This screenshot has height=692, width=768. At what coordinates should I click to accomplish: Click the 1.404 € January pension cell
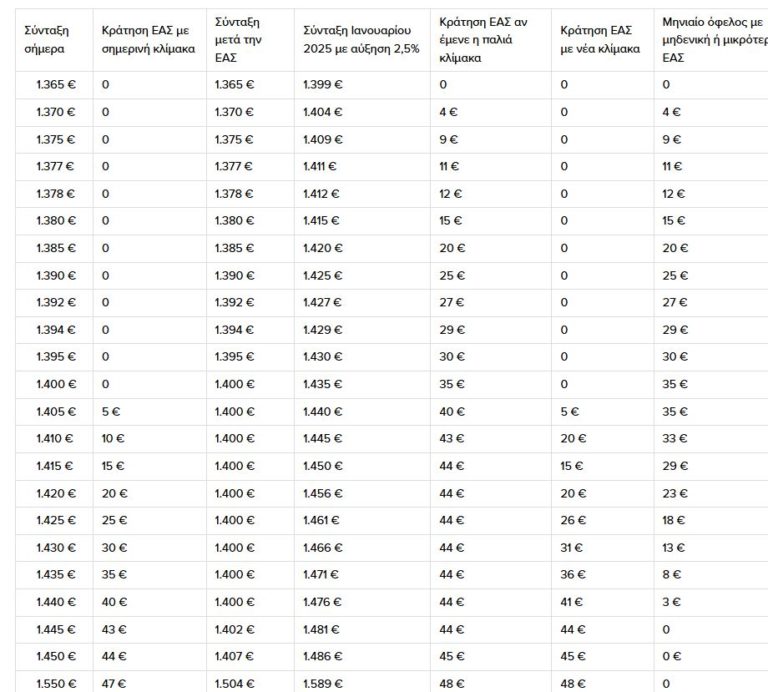click(322, 112)
